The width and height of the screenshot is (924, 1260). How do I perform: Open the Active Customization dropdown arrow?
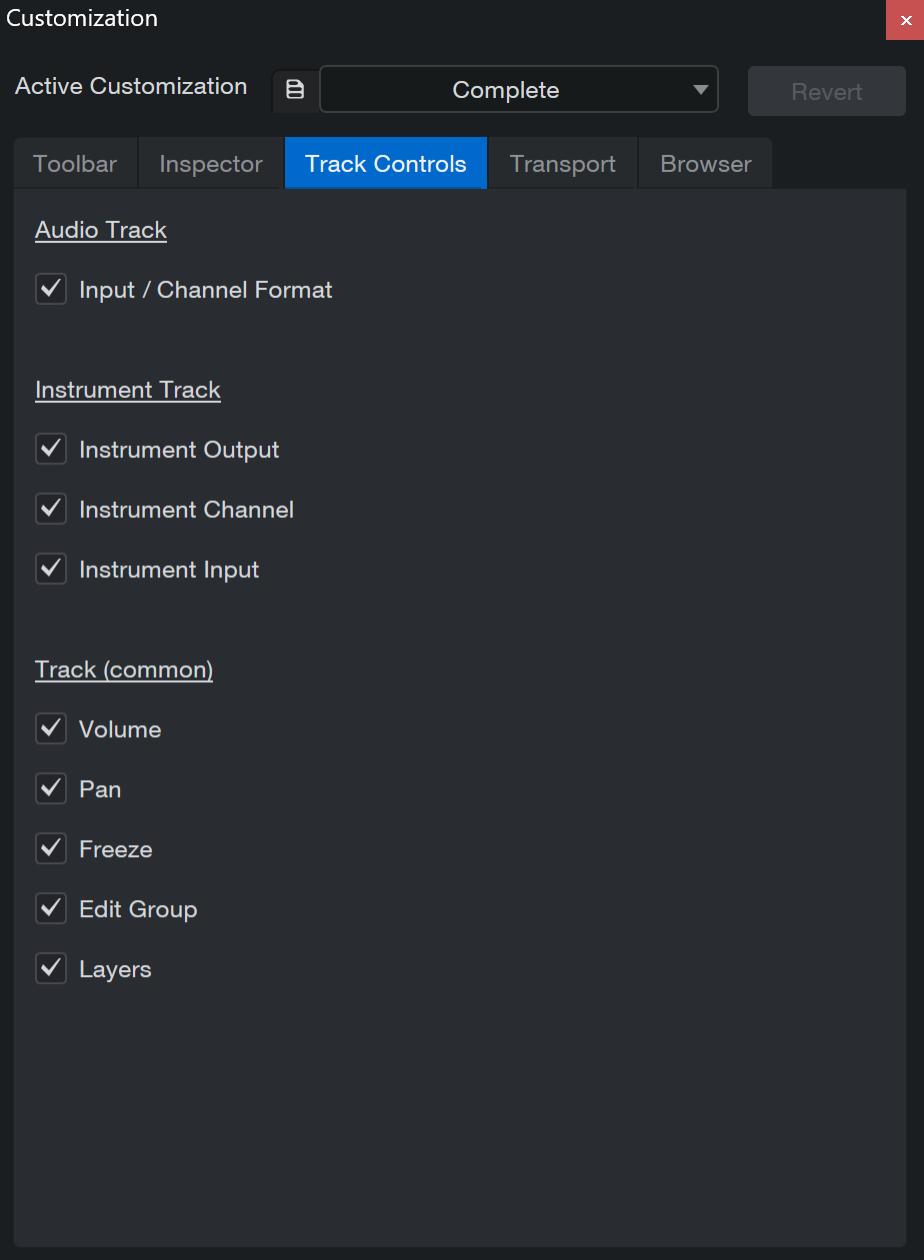tap(700, 90)
